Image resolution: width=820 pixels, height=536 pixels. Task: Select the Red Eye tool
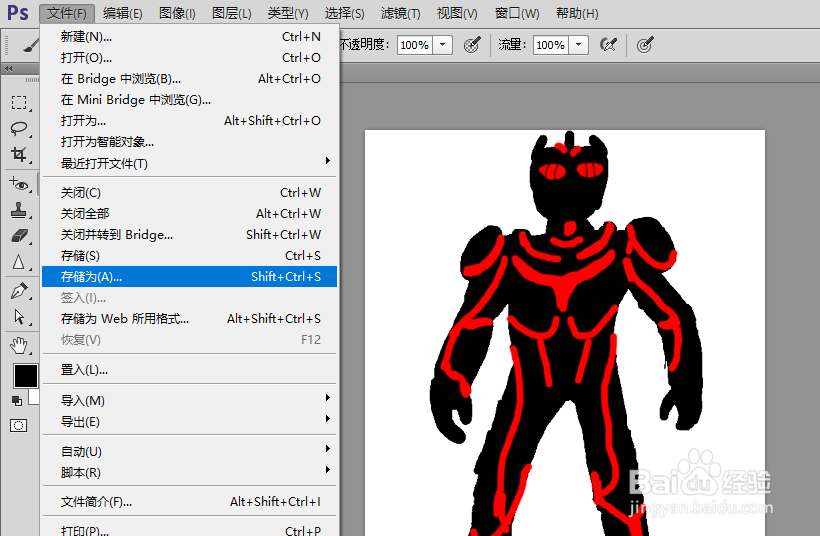(x=19, y=184)
